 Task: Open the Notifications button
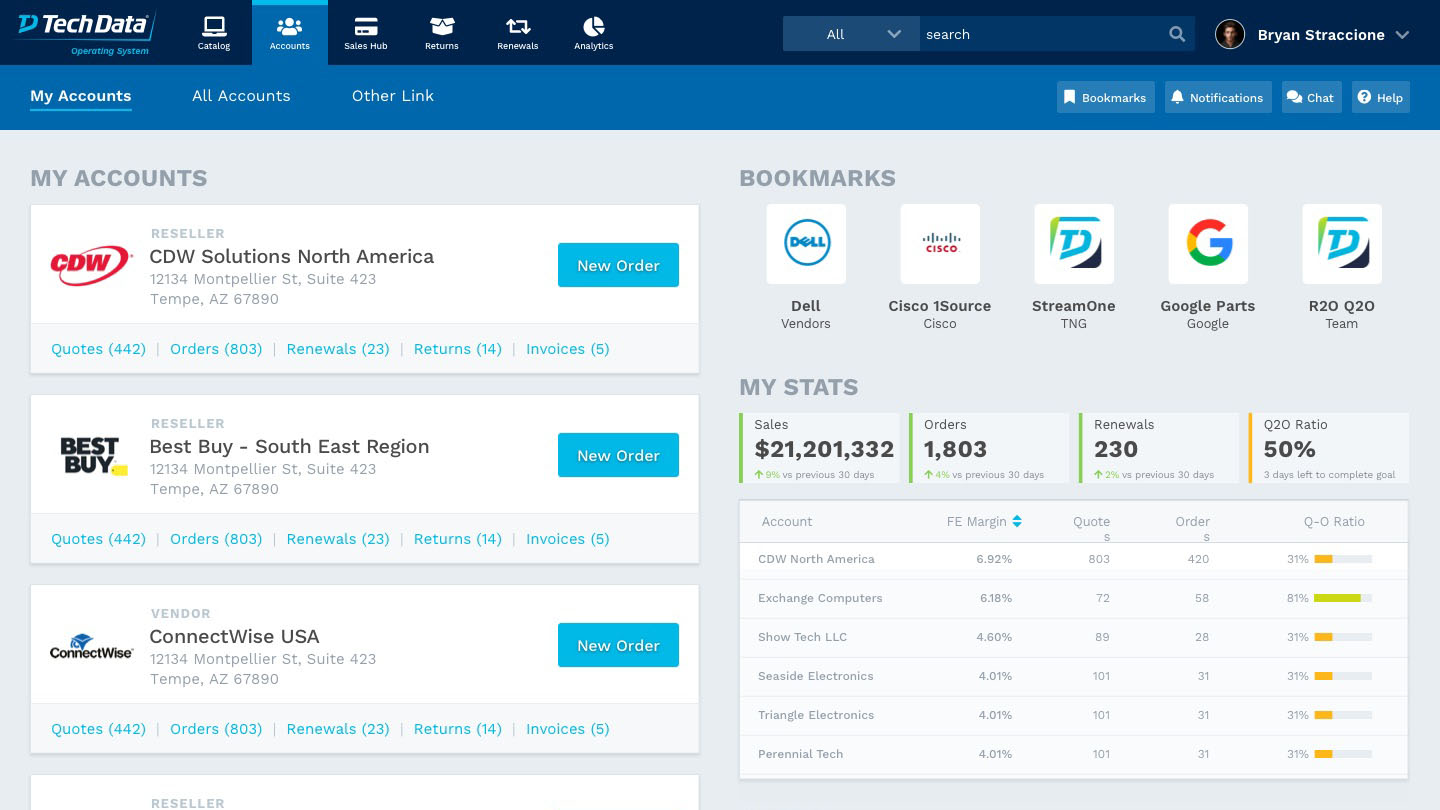tap(1218, 97)
